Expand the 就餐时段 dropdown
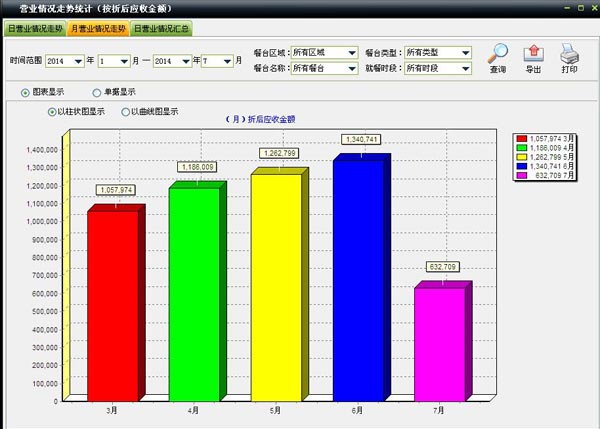 pyautogui.click(x=465, y=68)
